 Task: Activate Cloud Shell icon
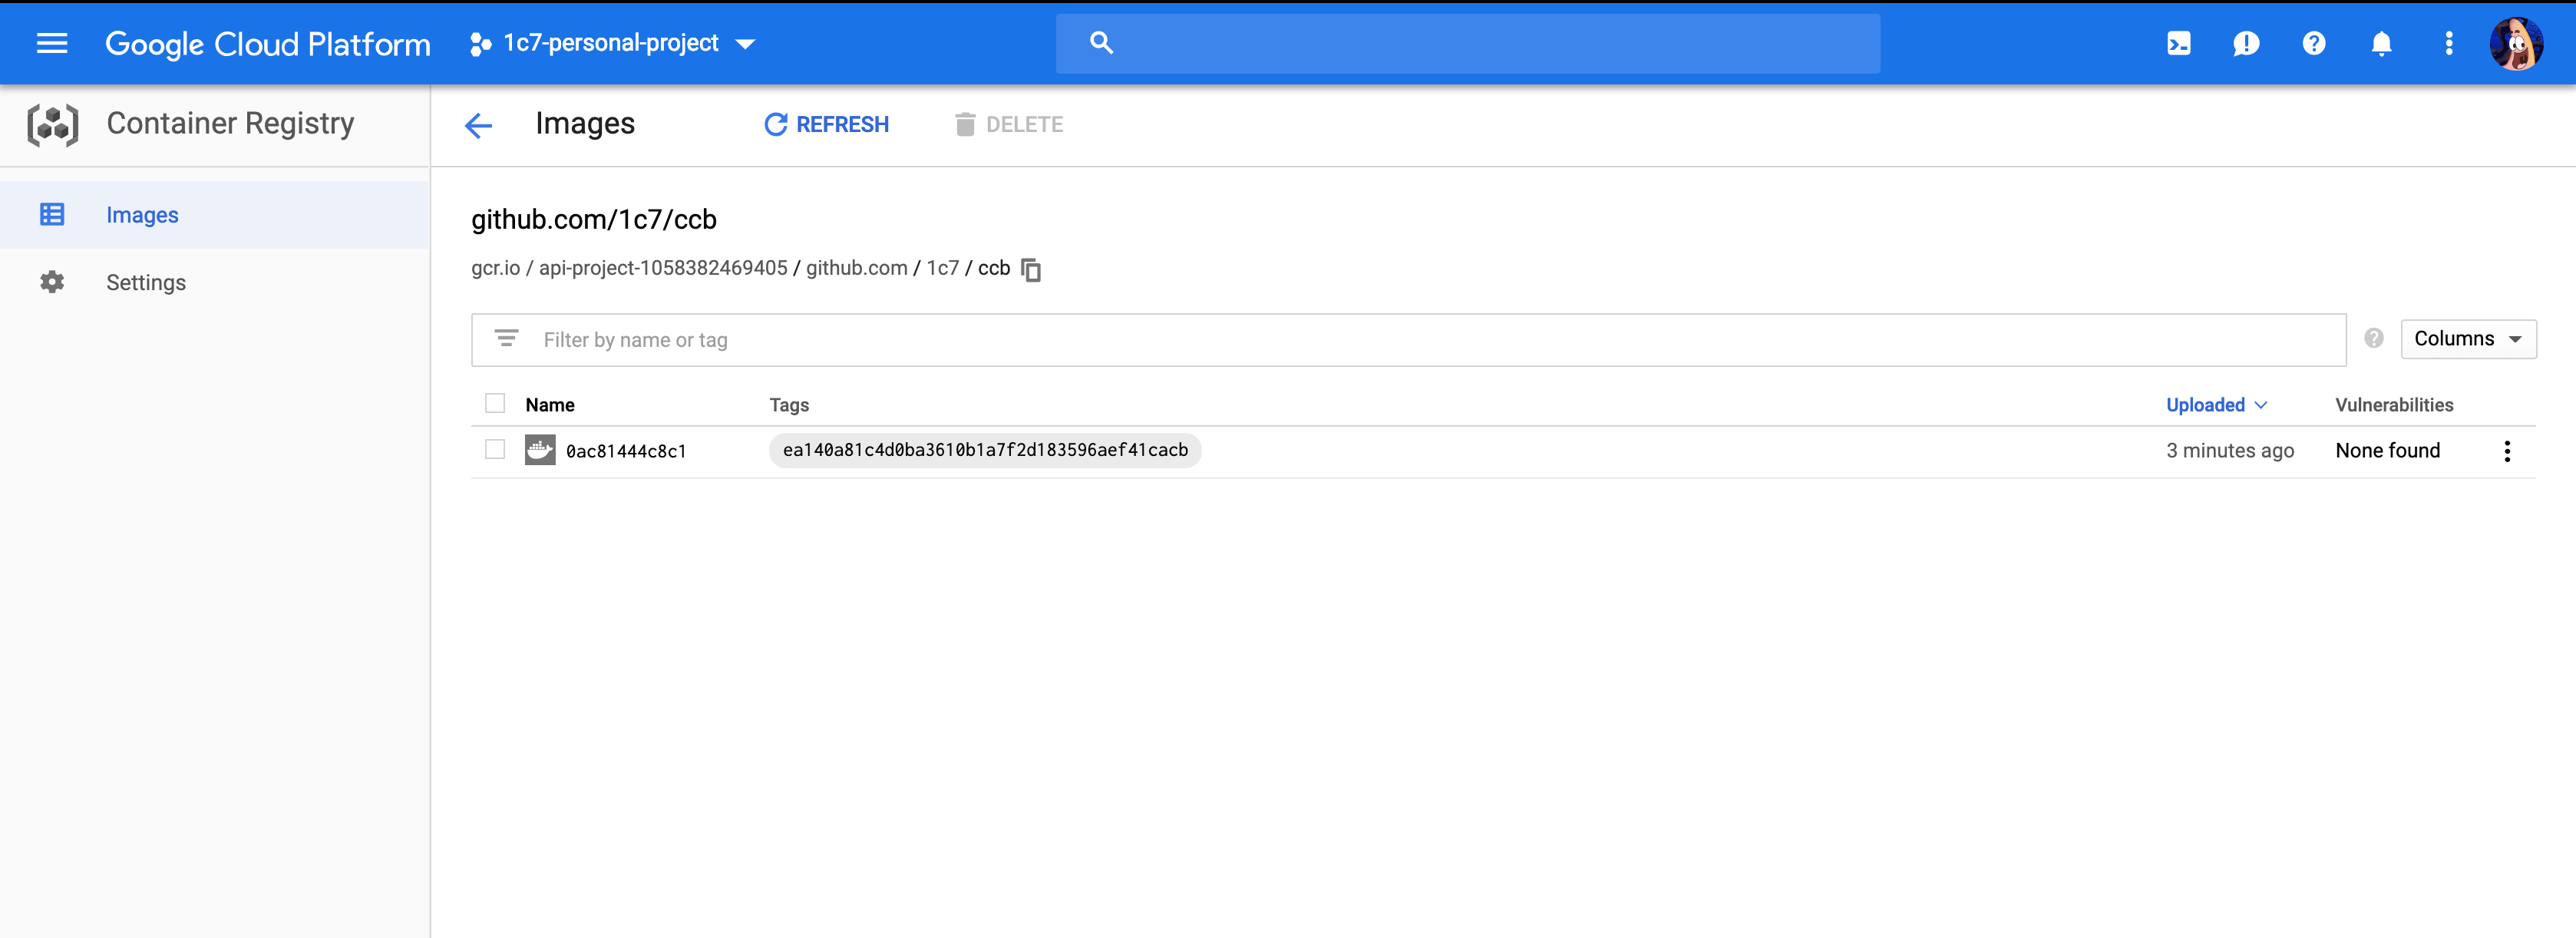pyautogui.click(x=2178, y=43)
